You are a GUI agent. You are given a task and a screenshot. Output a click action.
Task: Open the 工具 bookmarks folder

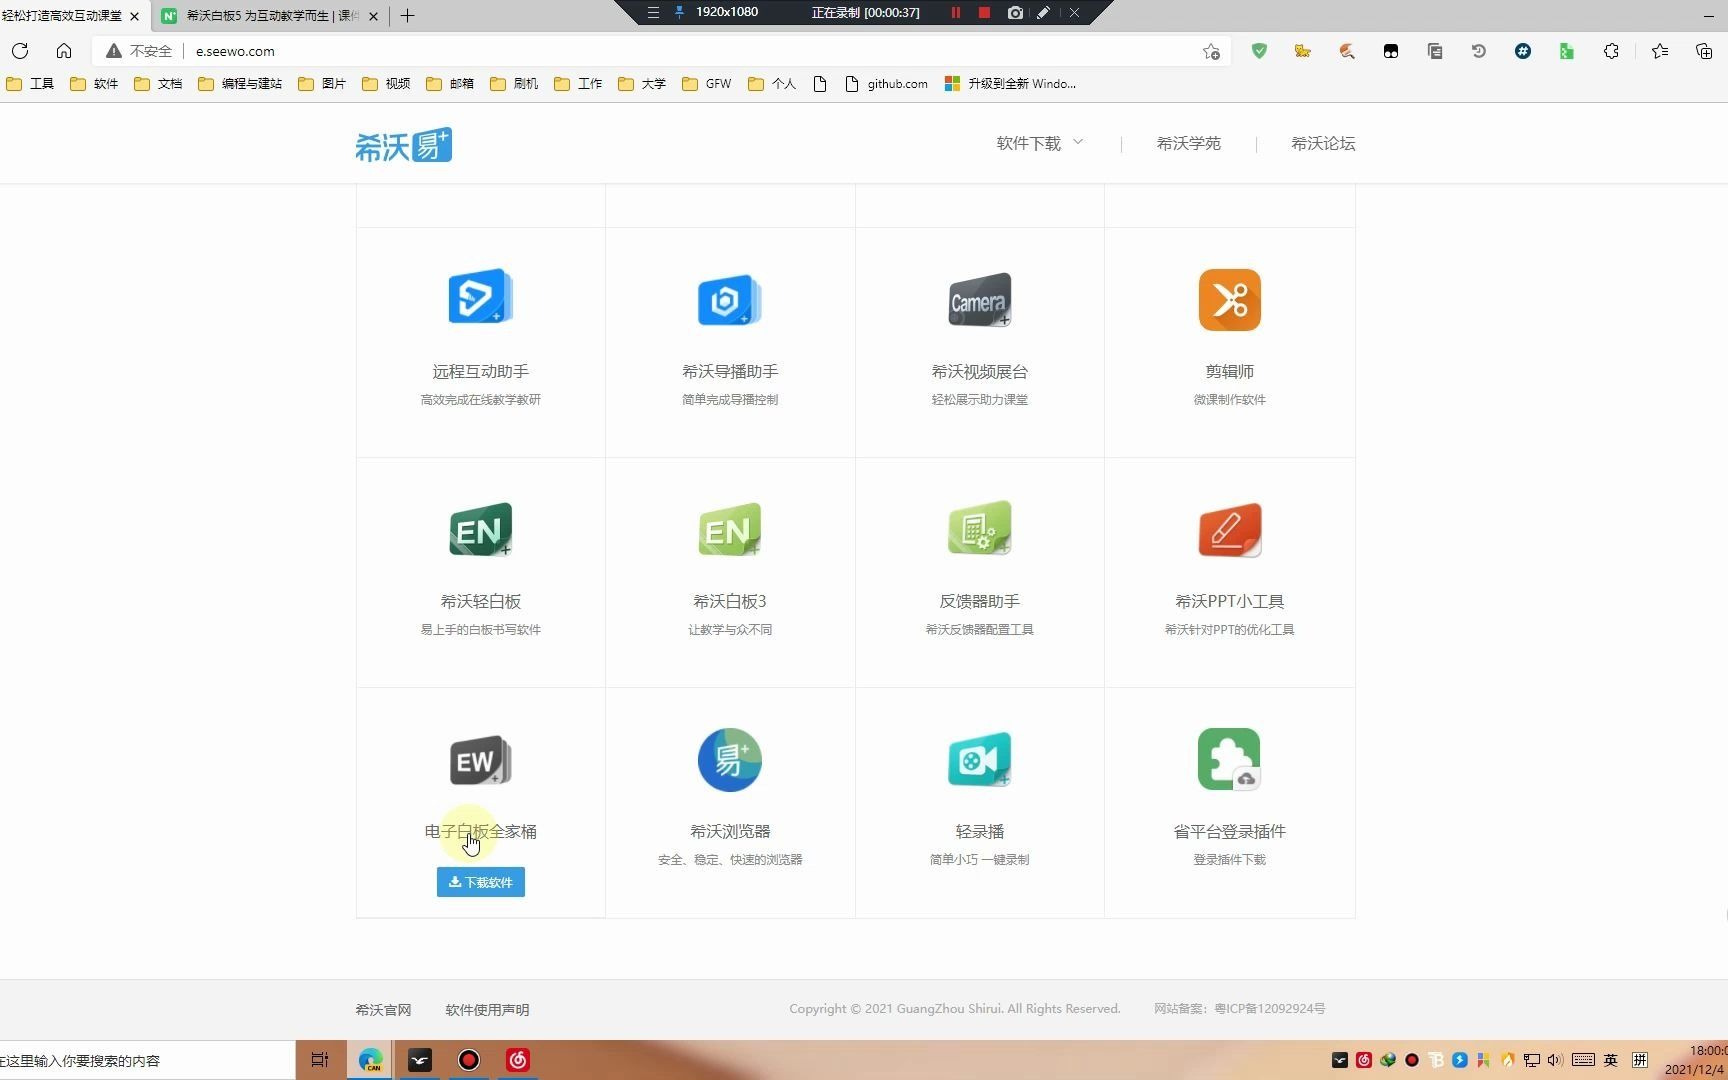tap(30, 84)
